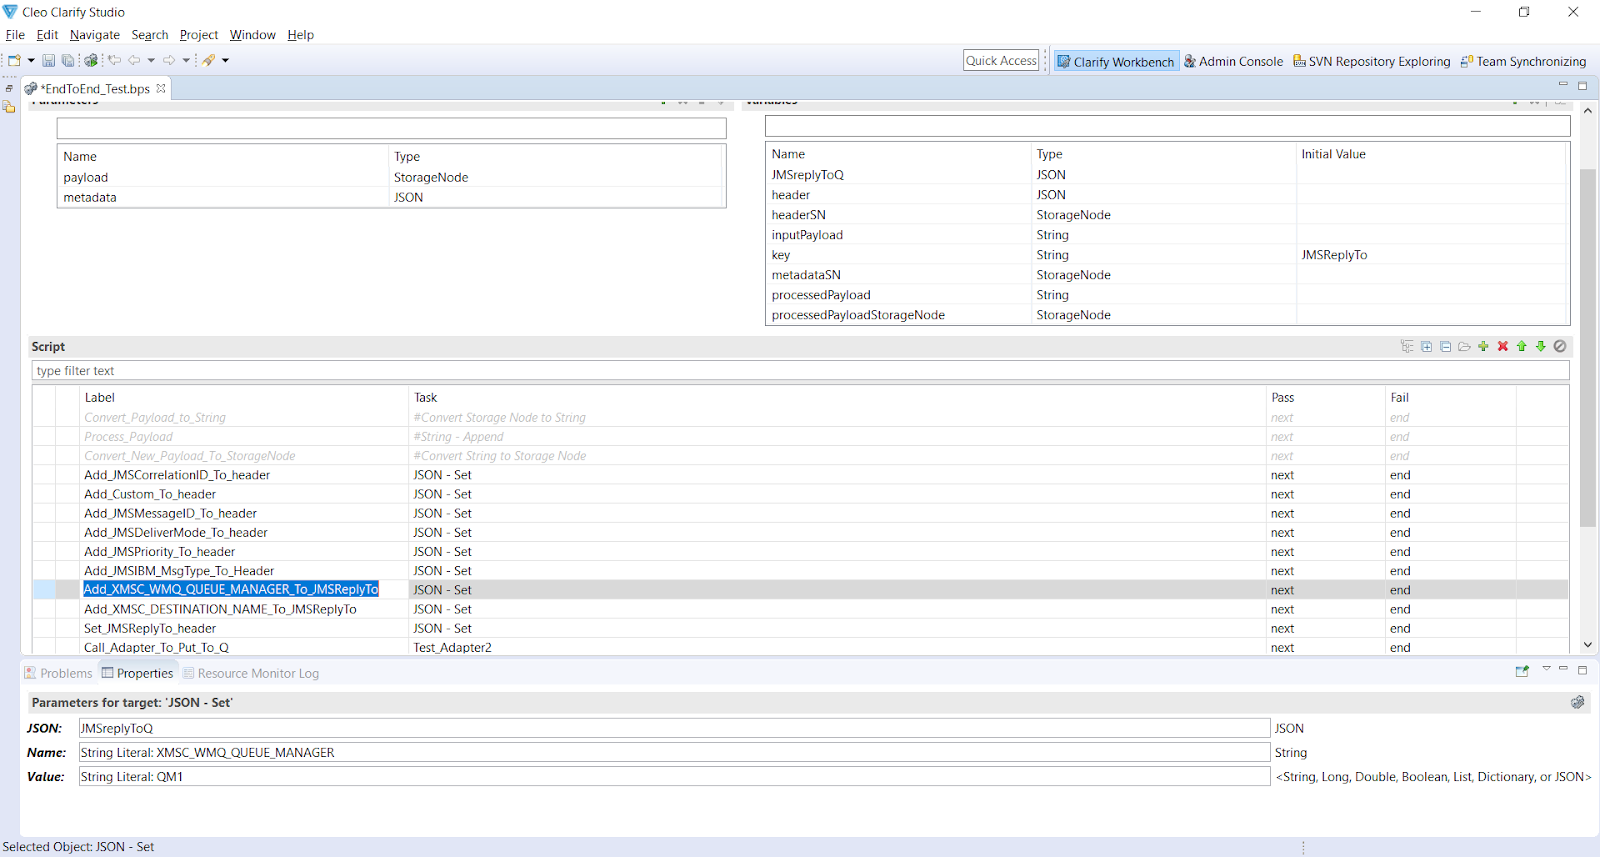Run the business process with gear-play icon
Image resolution: width=1600 pixels, height=857 pixels.
coord(91,60)
